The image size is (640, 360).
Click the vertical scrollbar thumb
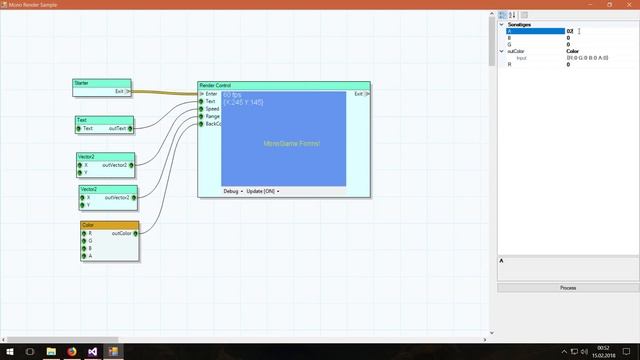coord(492,42)
